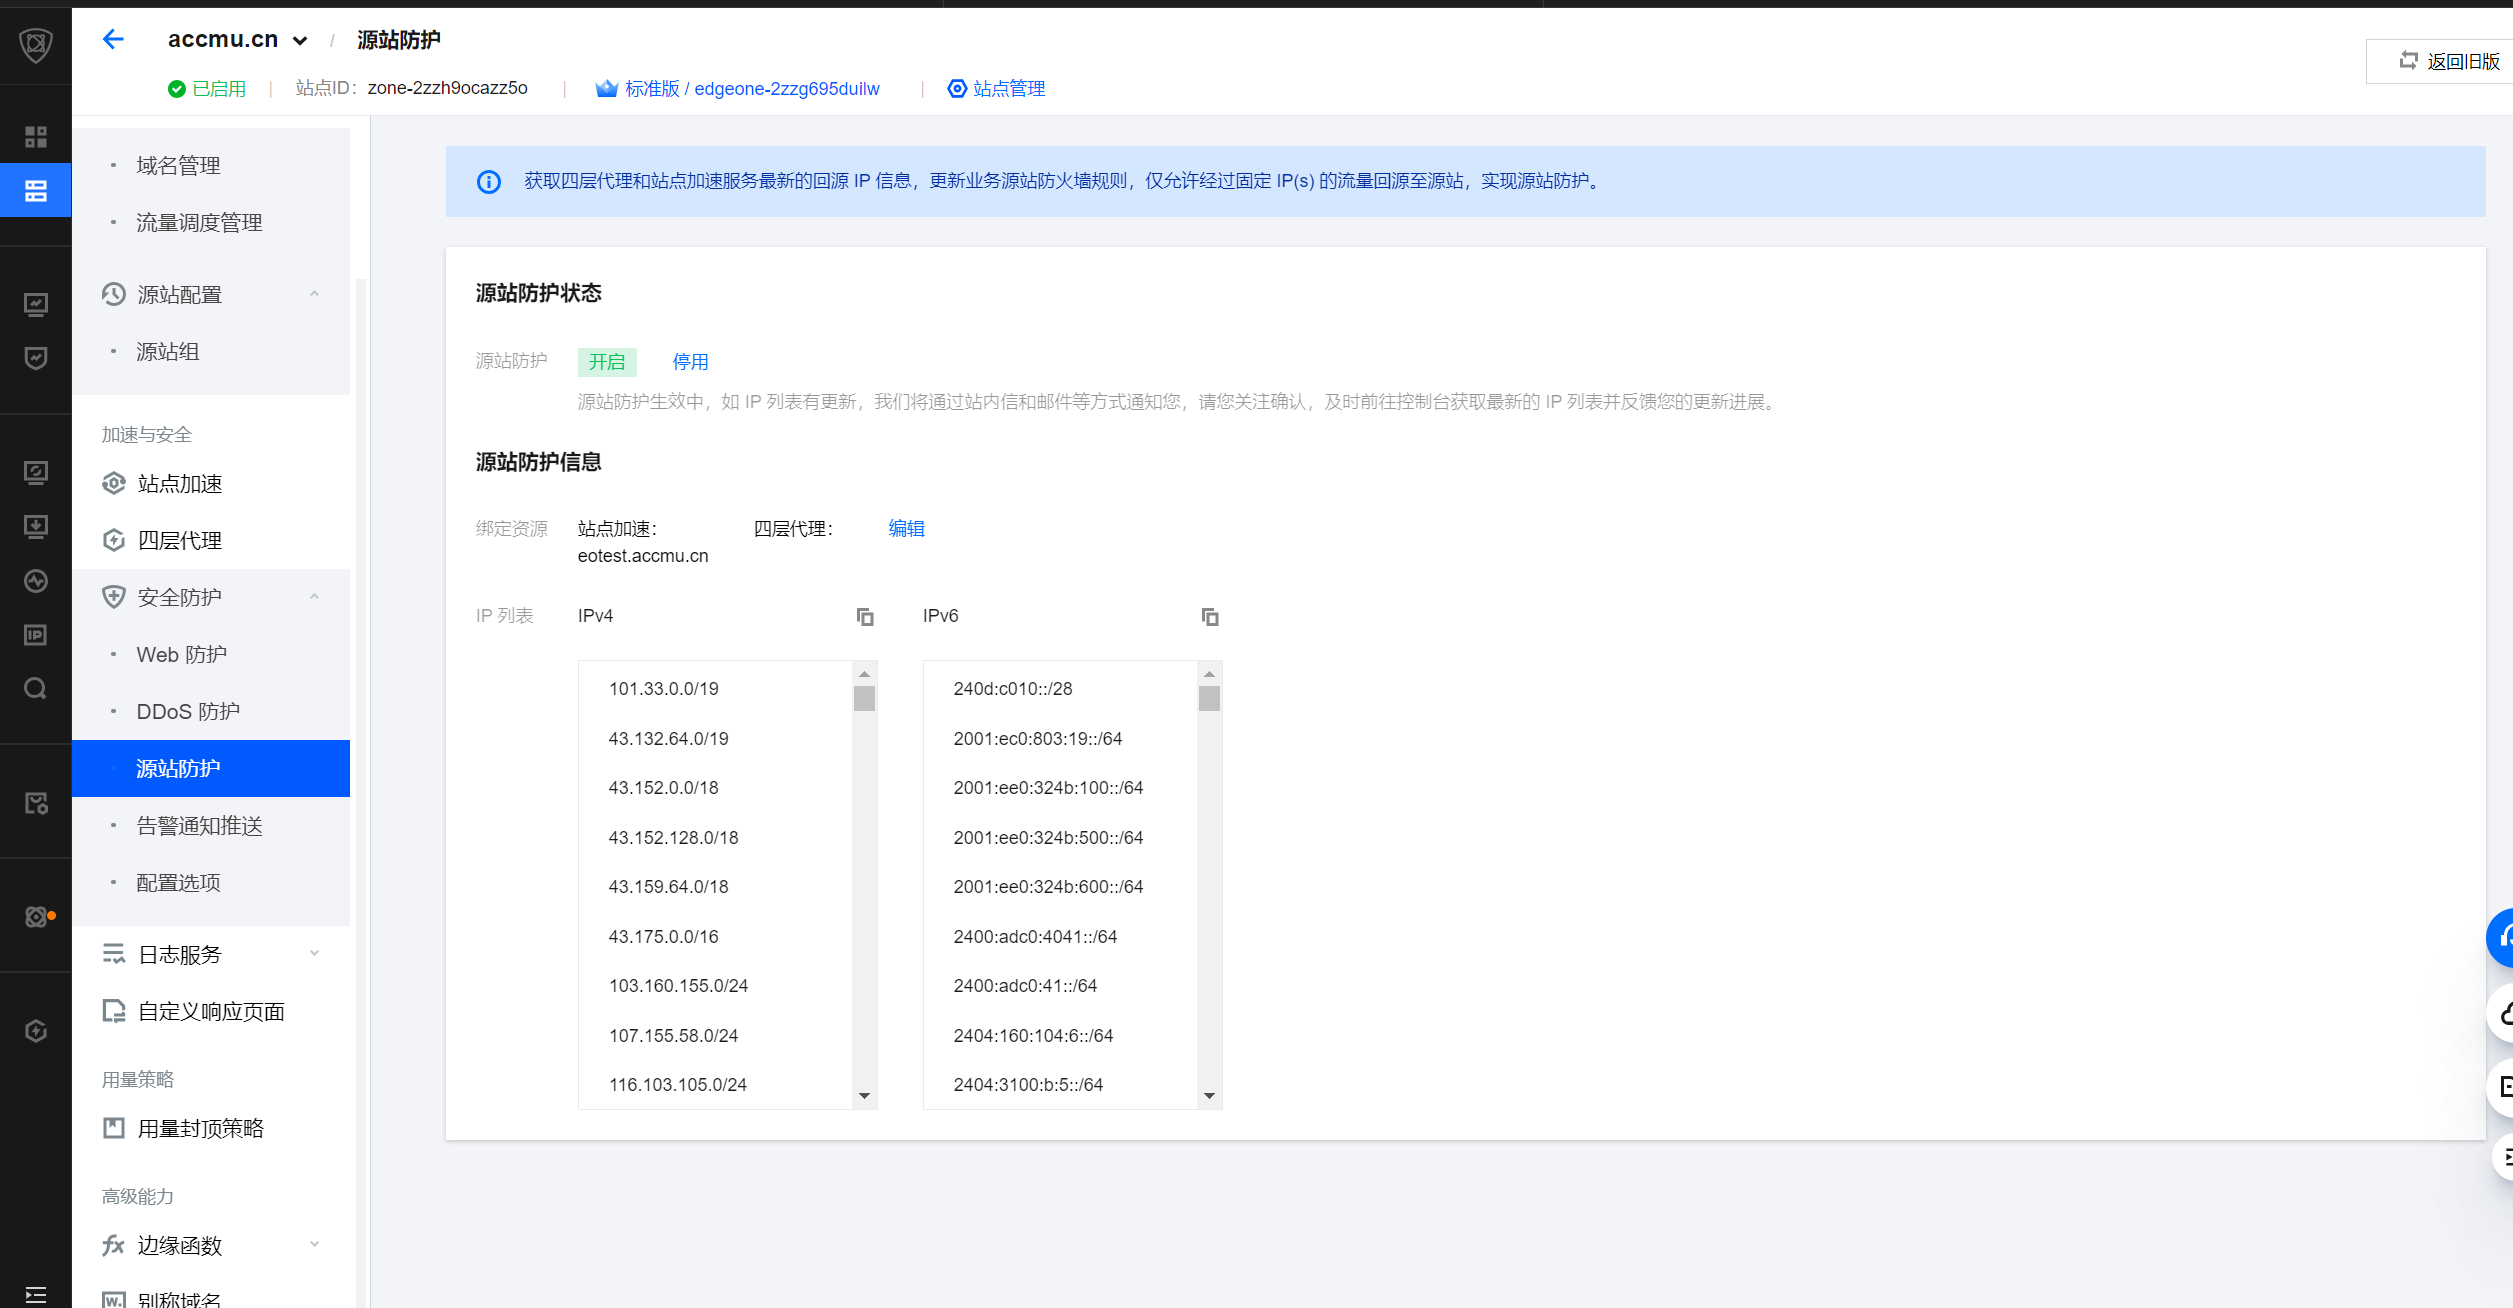
Task: Select the 116.103.105.0/24 IPv4 entry
Action: tap(678, 1085)
